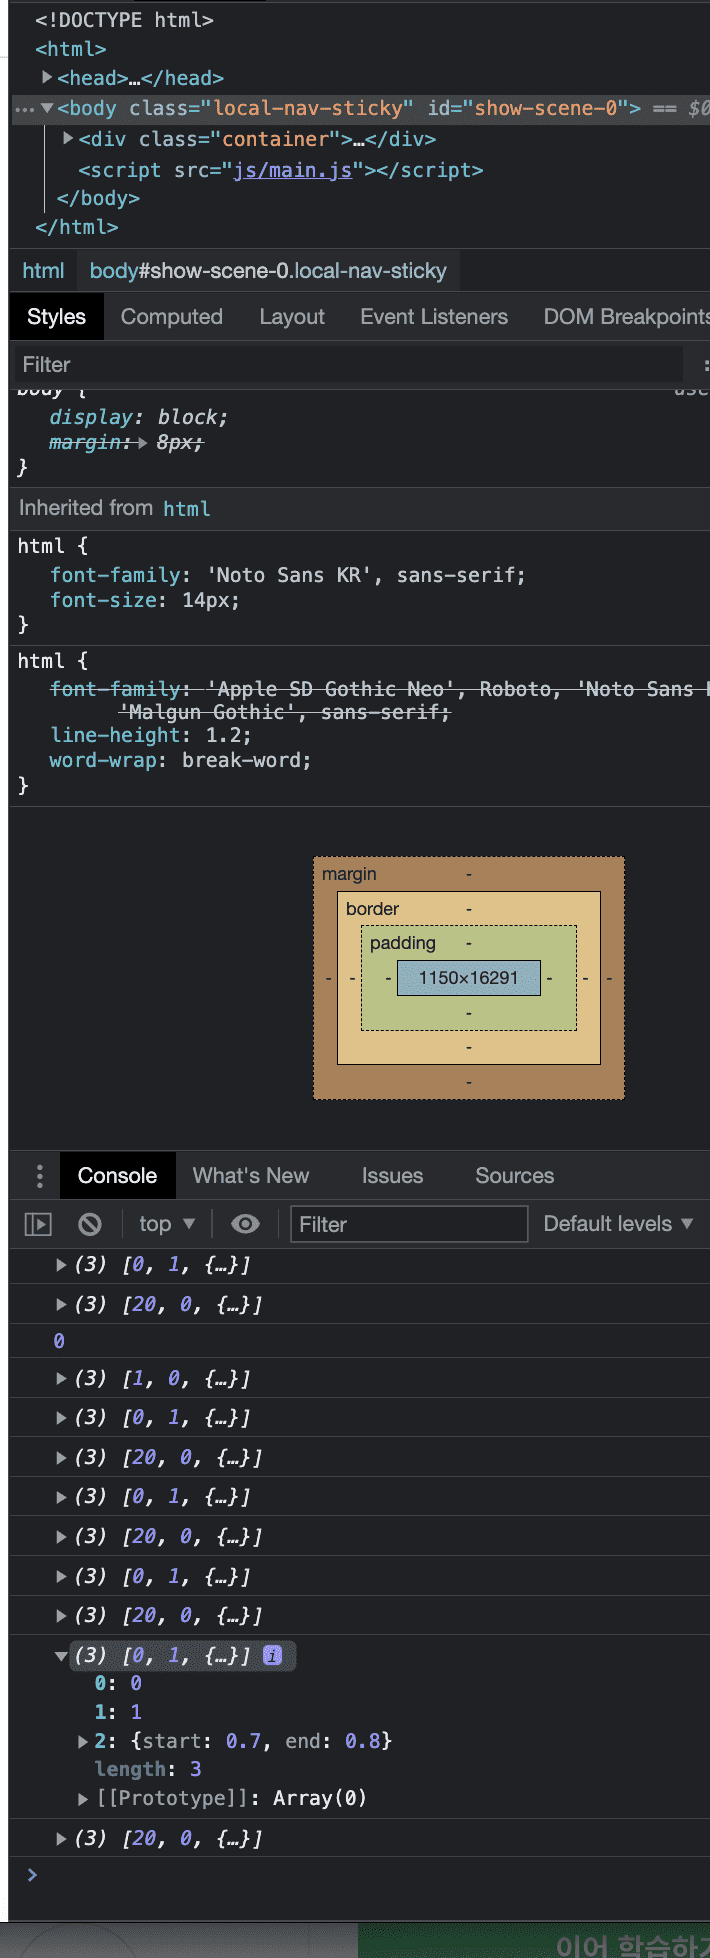Select the script src element row

[281, 170]
